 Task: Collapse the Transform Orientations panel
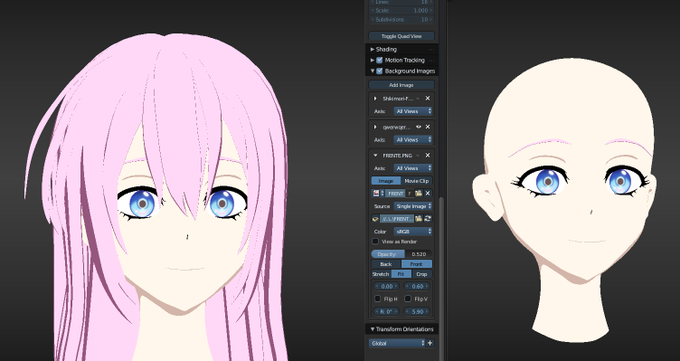pyautogui.click(x=372, y=329)
